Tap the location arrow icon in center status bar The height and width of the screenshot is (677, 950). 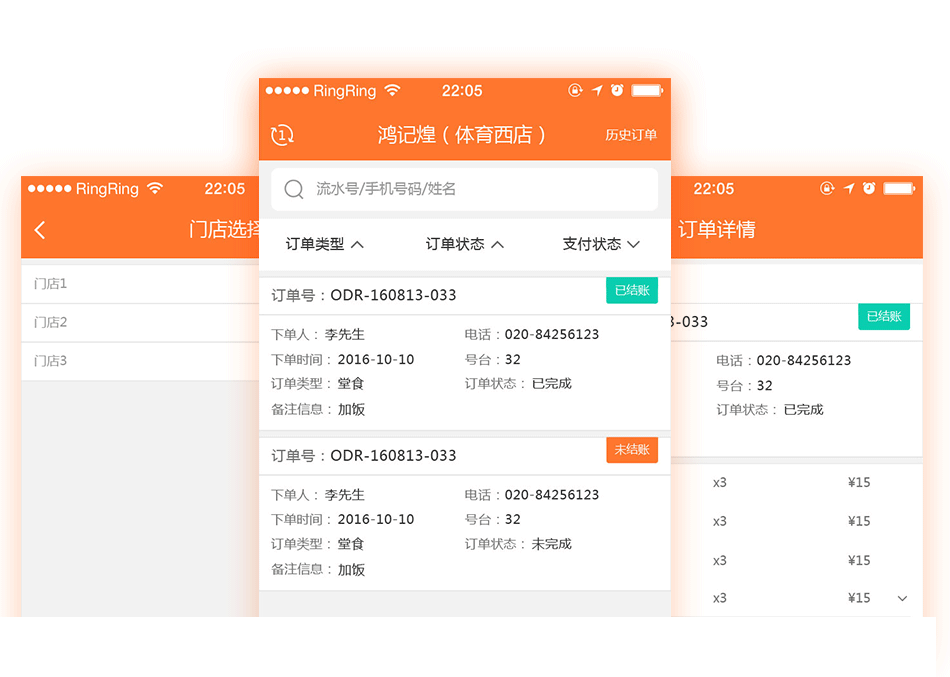(597, 90)
